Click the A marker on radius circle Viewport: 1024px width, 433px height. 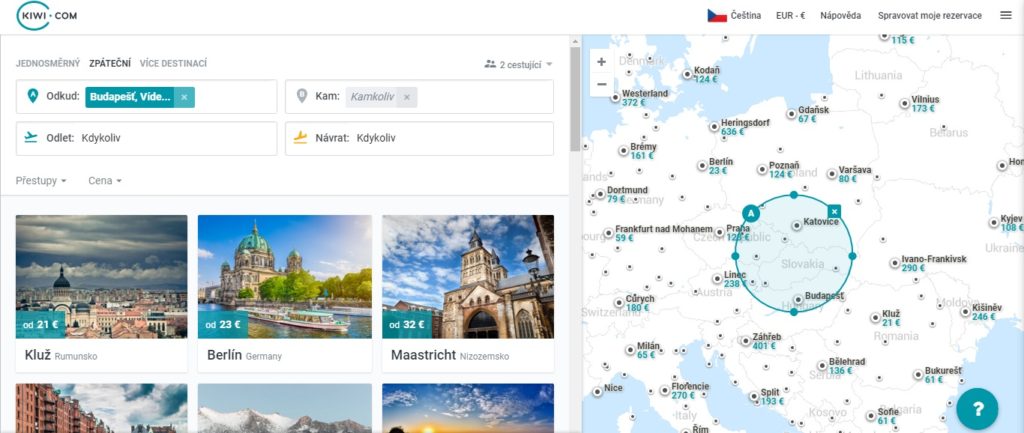tap(751, 214)
